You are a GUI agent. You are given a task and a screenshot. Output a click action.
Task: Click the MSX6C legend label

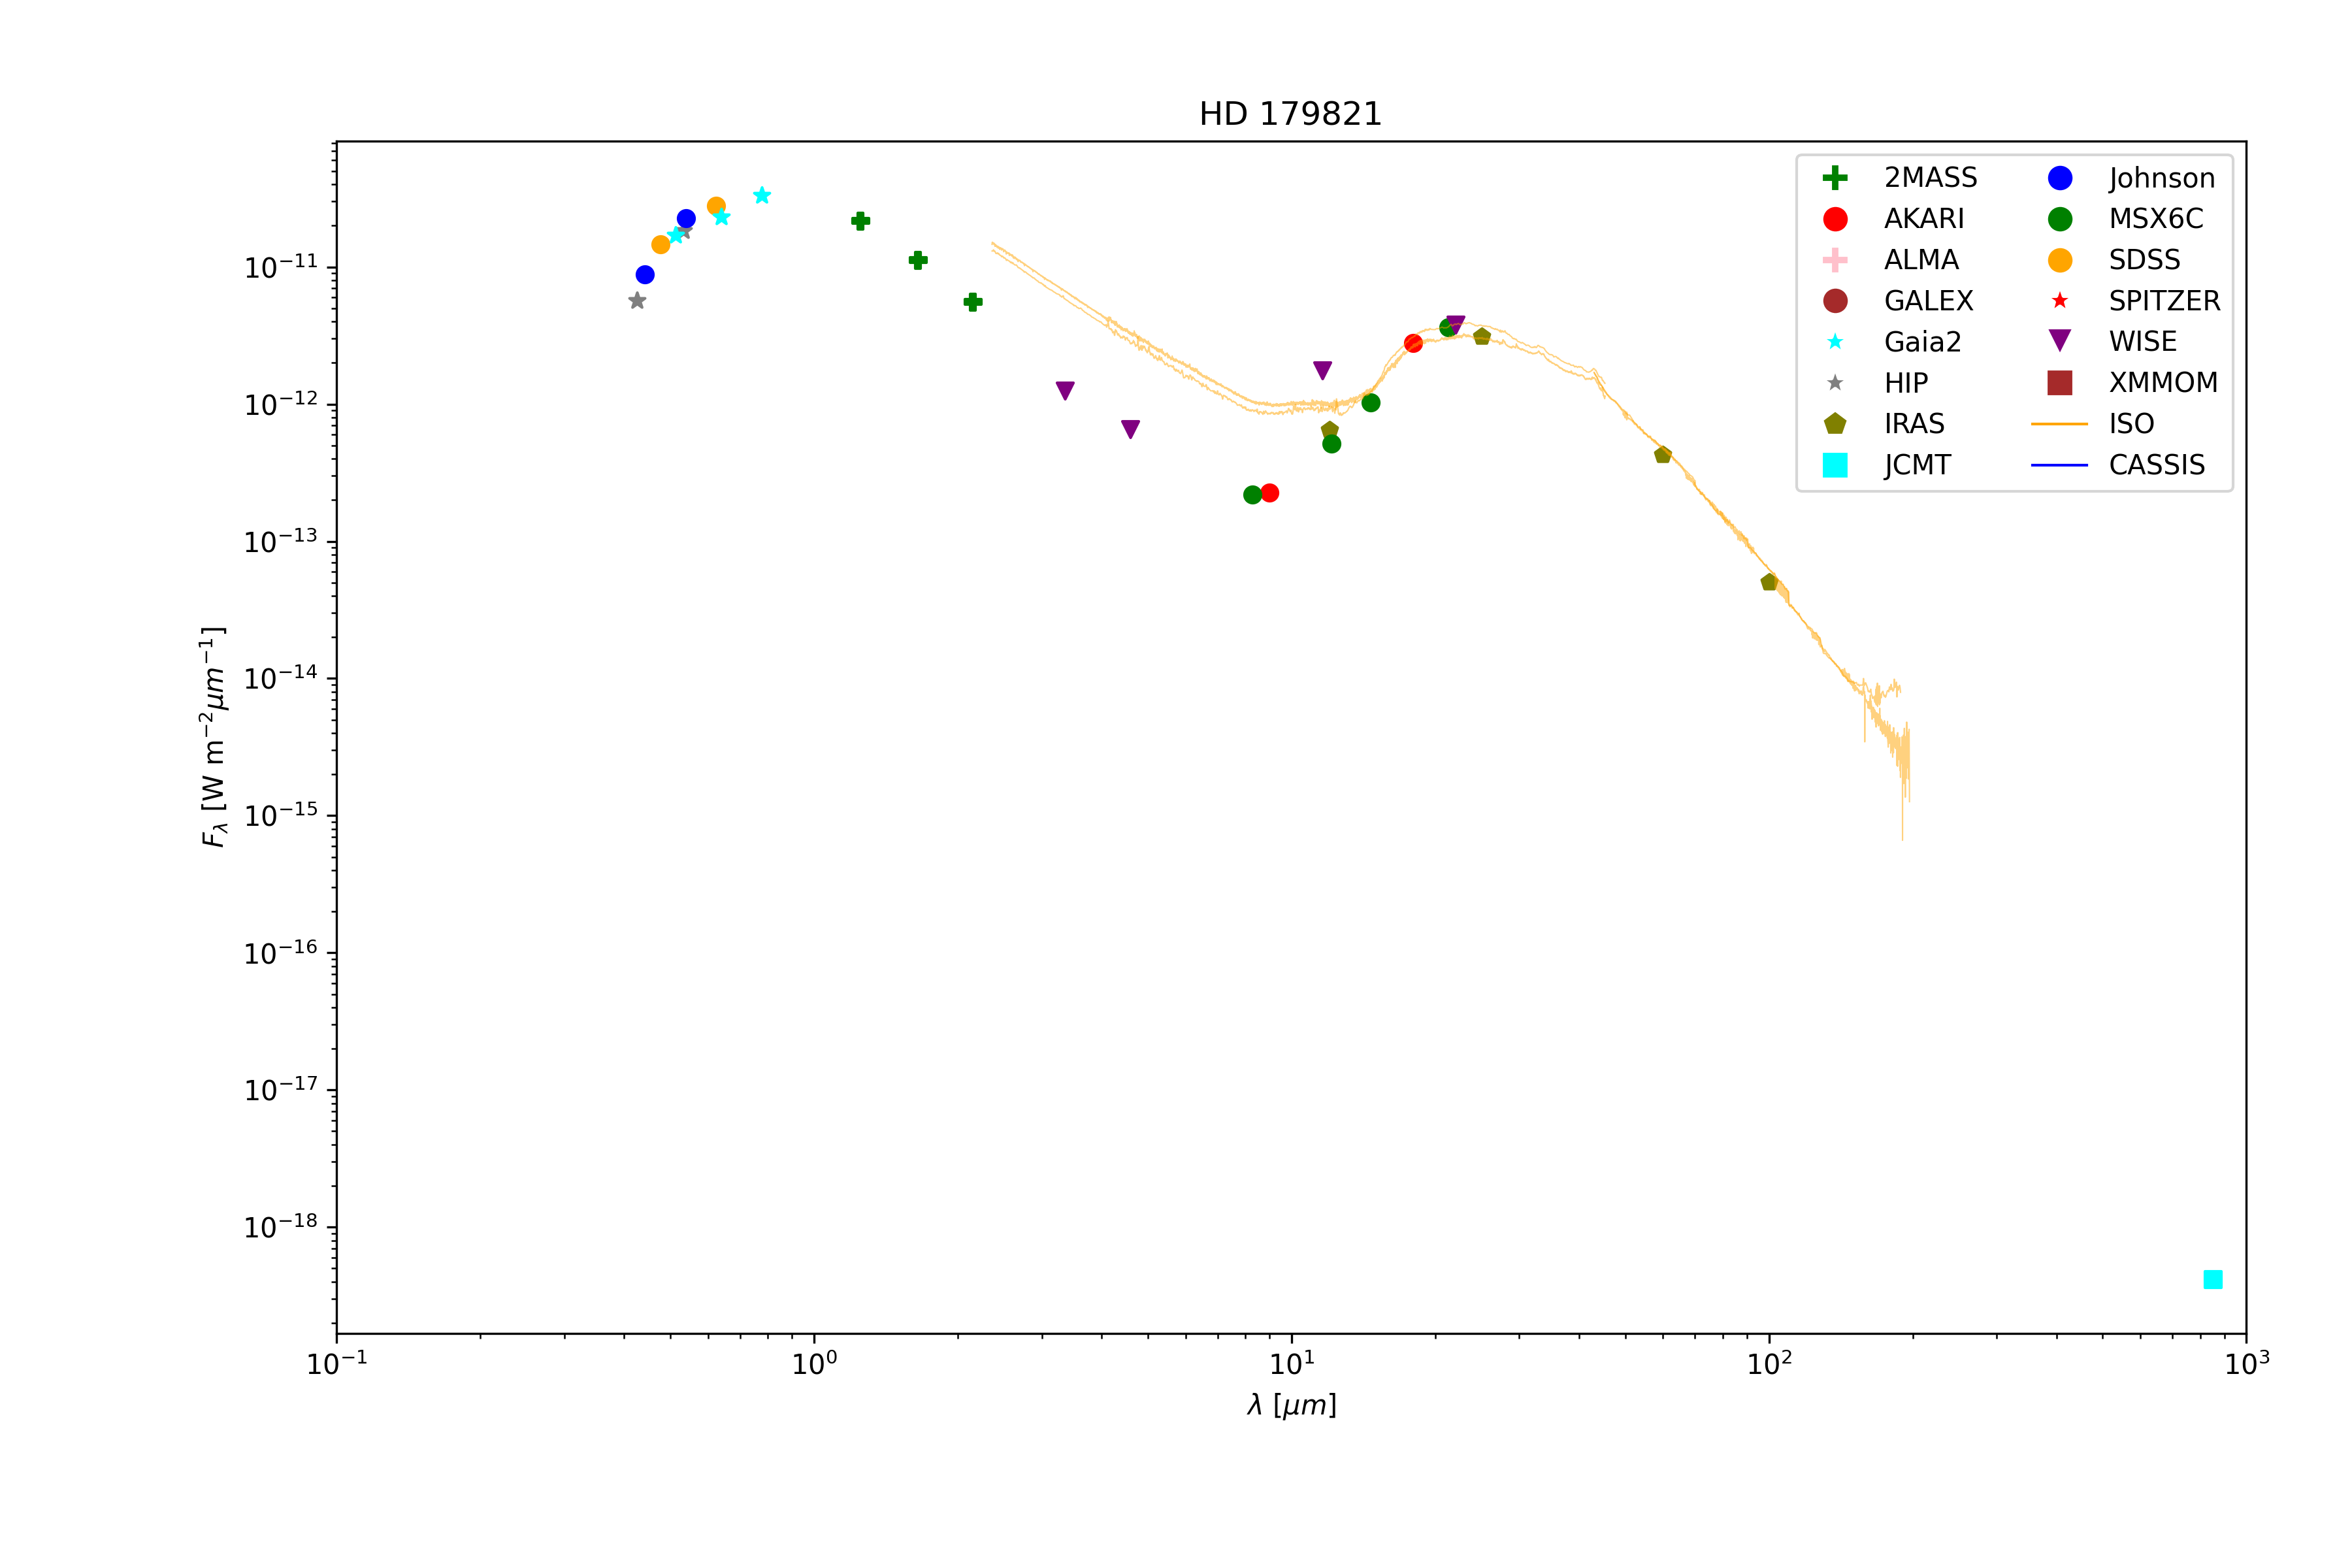pos(2156,219)
